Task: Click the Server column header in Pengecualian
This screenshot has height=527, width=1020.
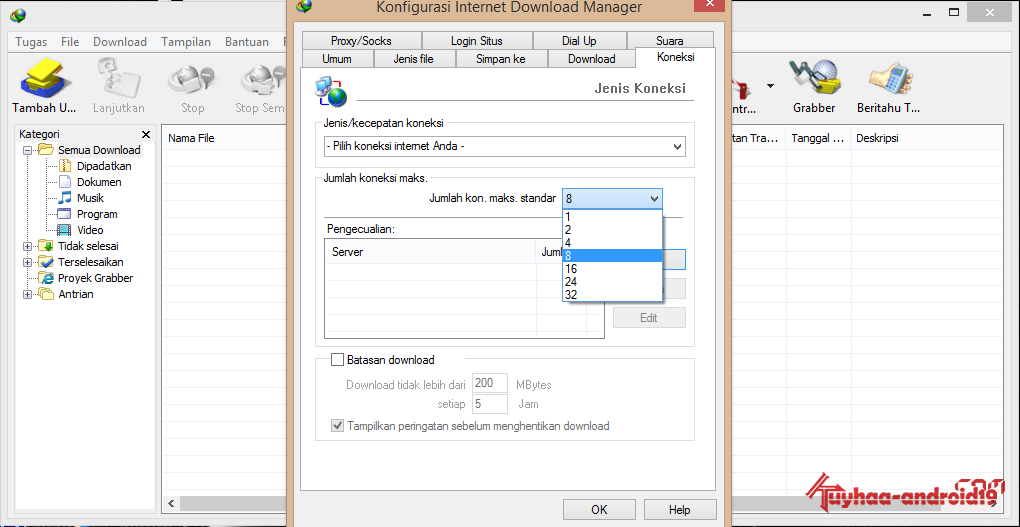Action: 430,252
